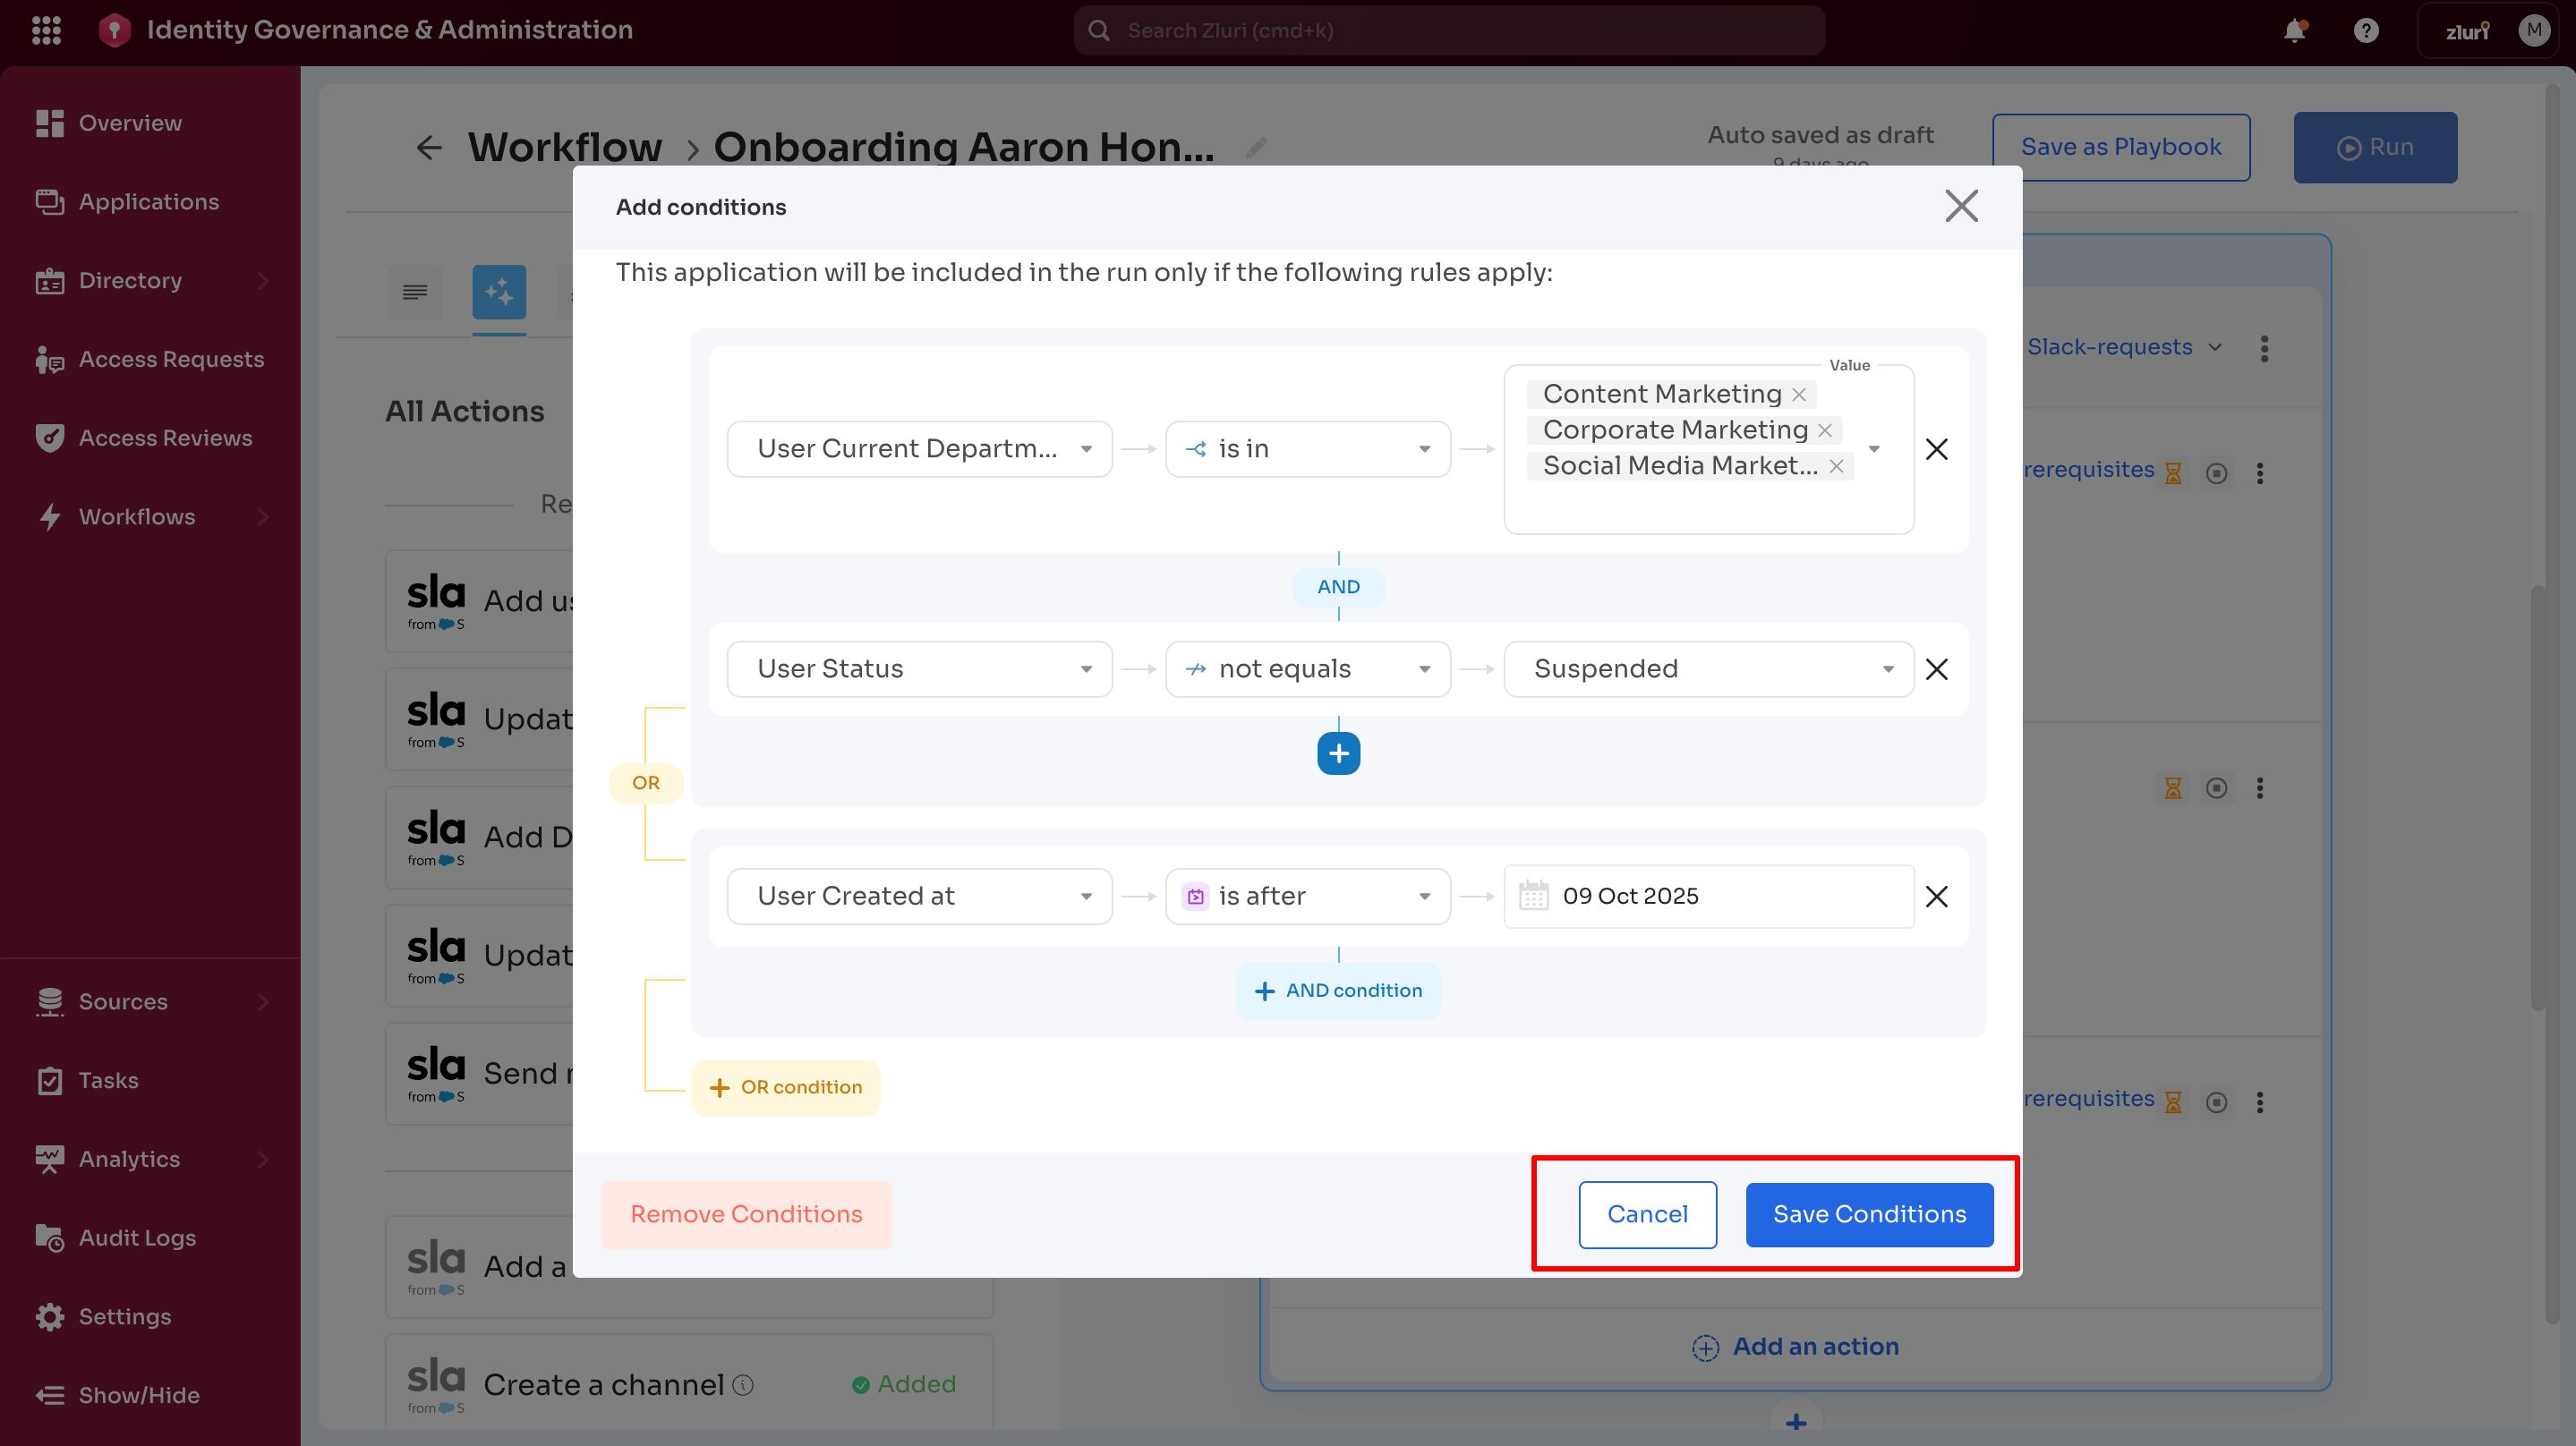Expand the 'is after' operator dropdown

click(x=1307, y=896)
